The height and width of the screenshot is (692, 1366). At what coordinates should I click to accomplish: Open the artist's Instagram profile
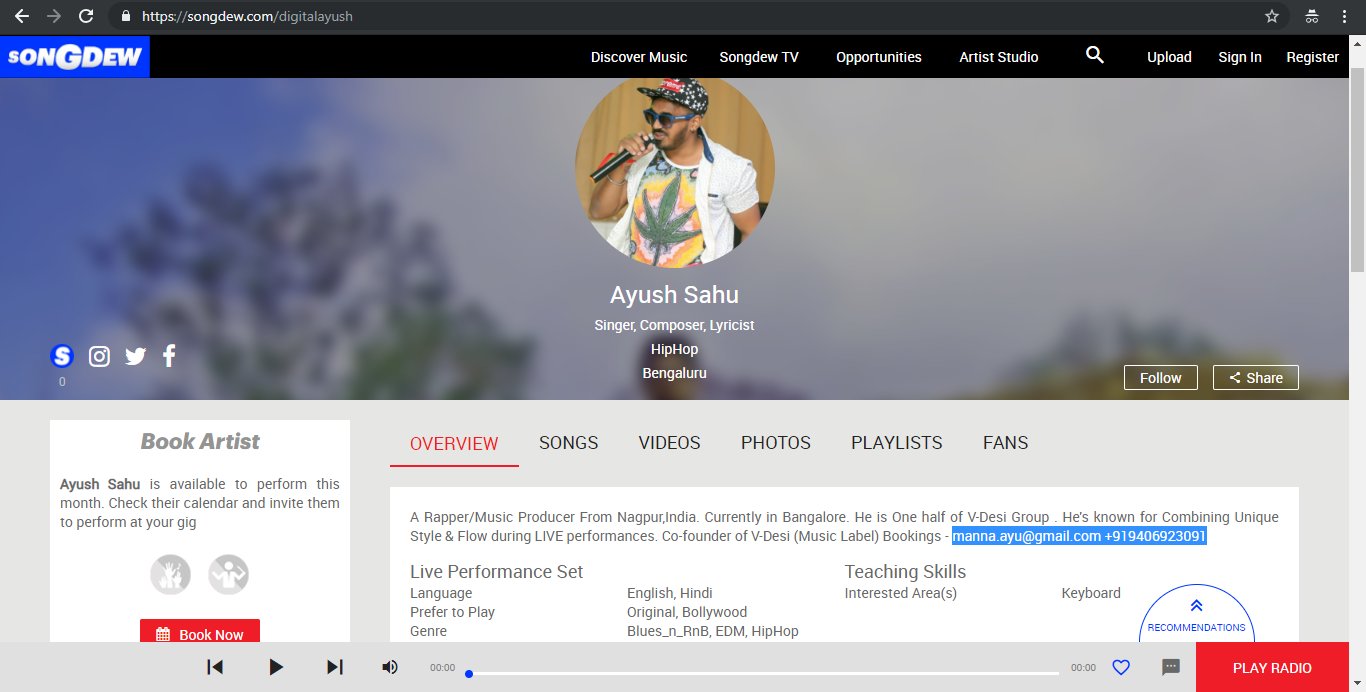pos(99,356)
